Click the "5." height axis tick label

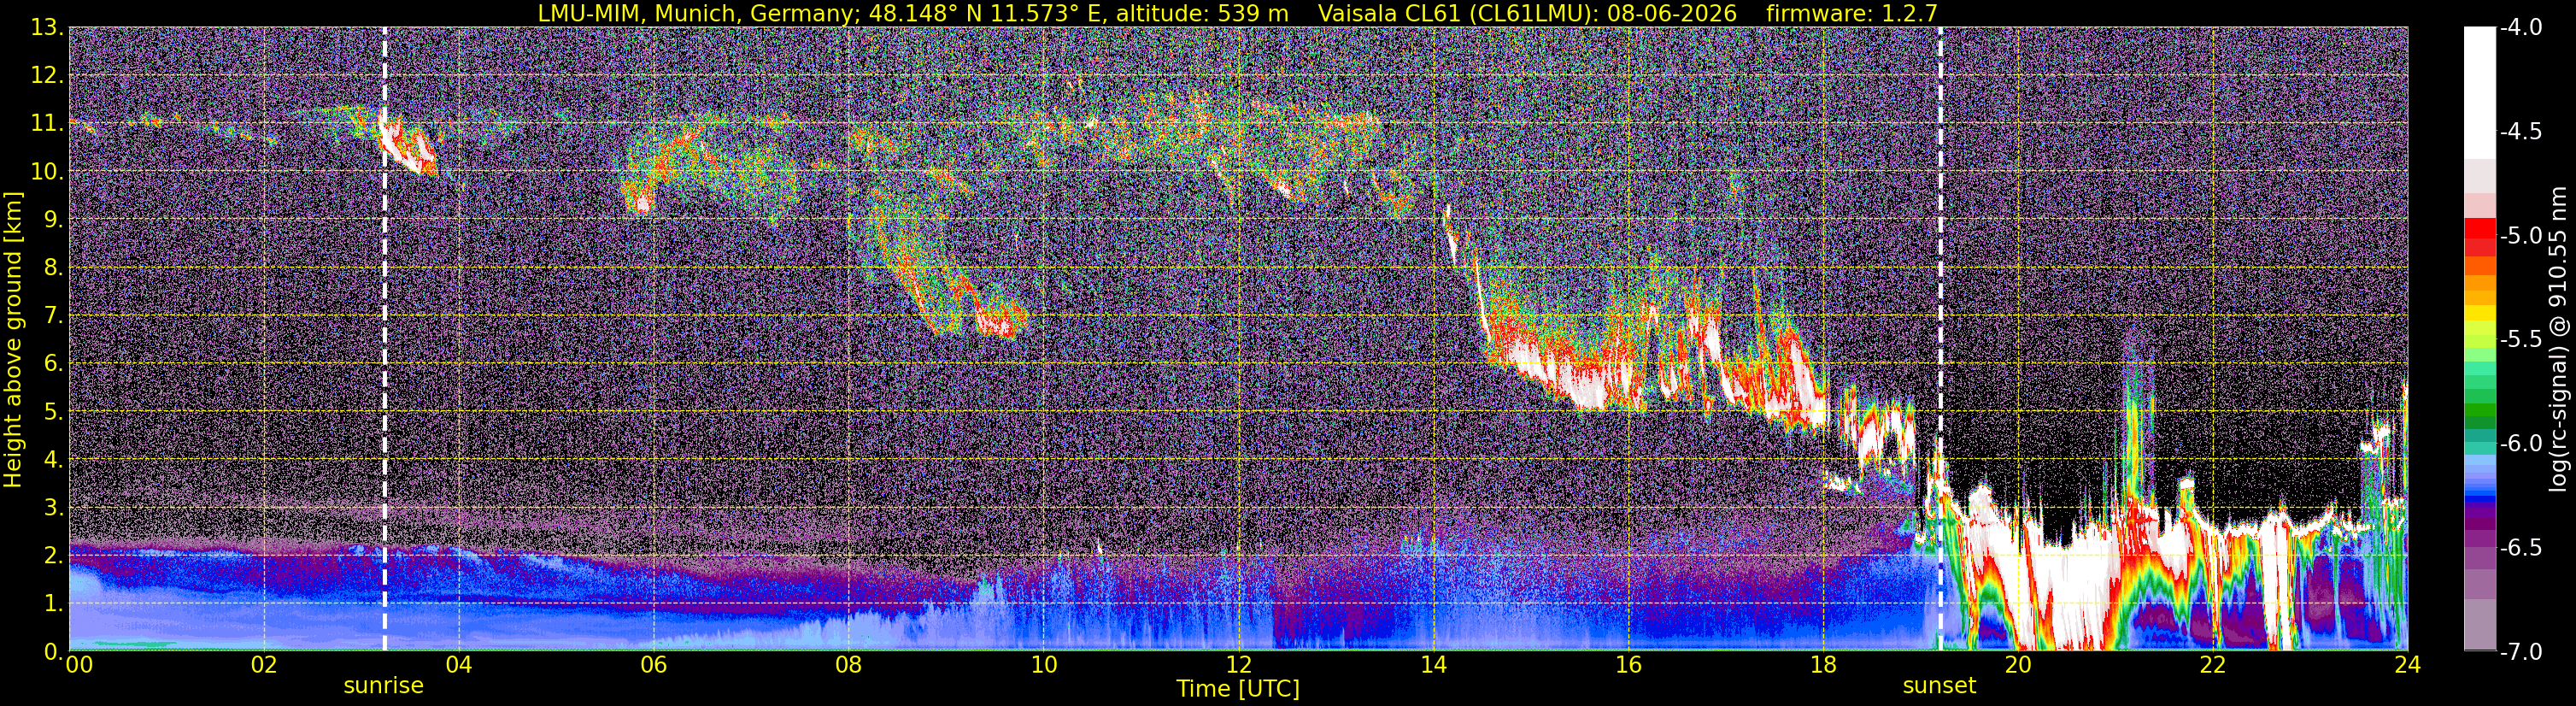coord(53,412)
